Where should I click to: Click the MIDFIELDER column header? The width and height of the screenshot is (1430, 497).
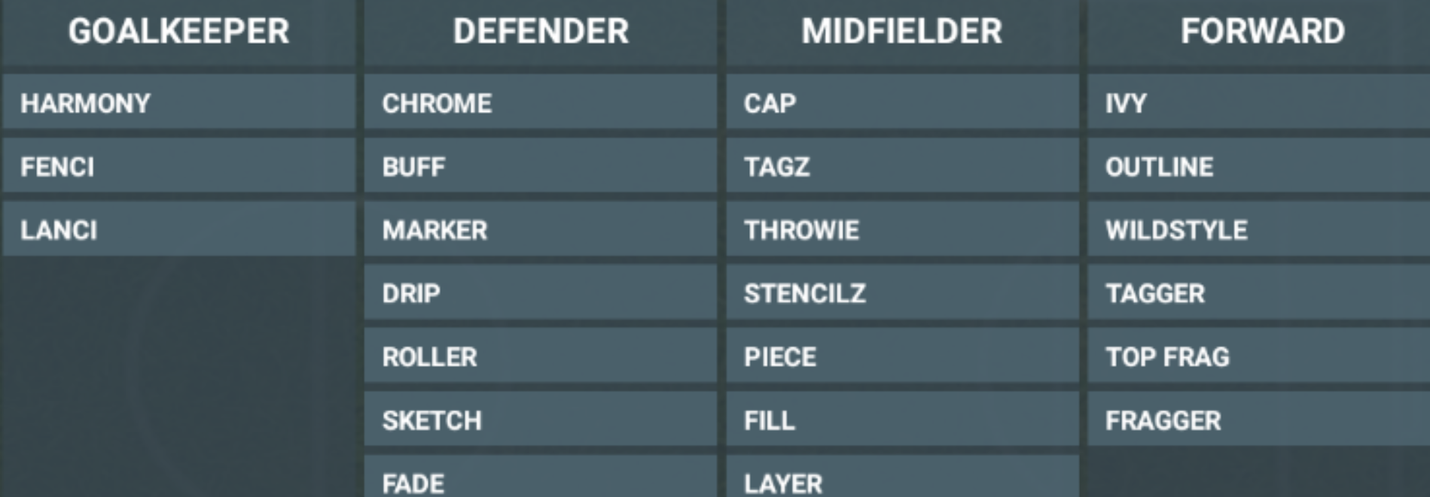(903, 32)
